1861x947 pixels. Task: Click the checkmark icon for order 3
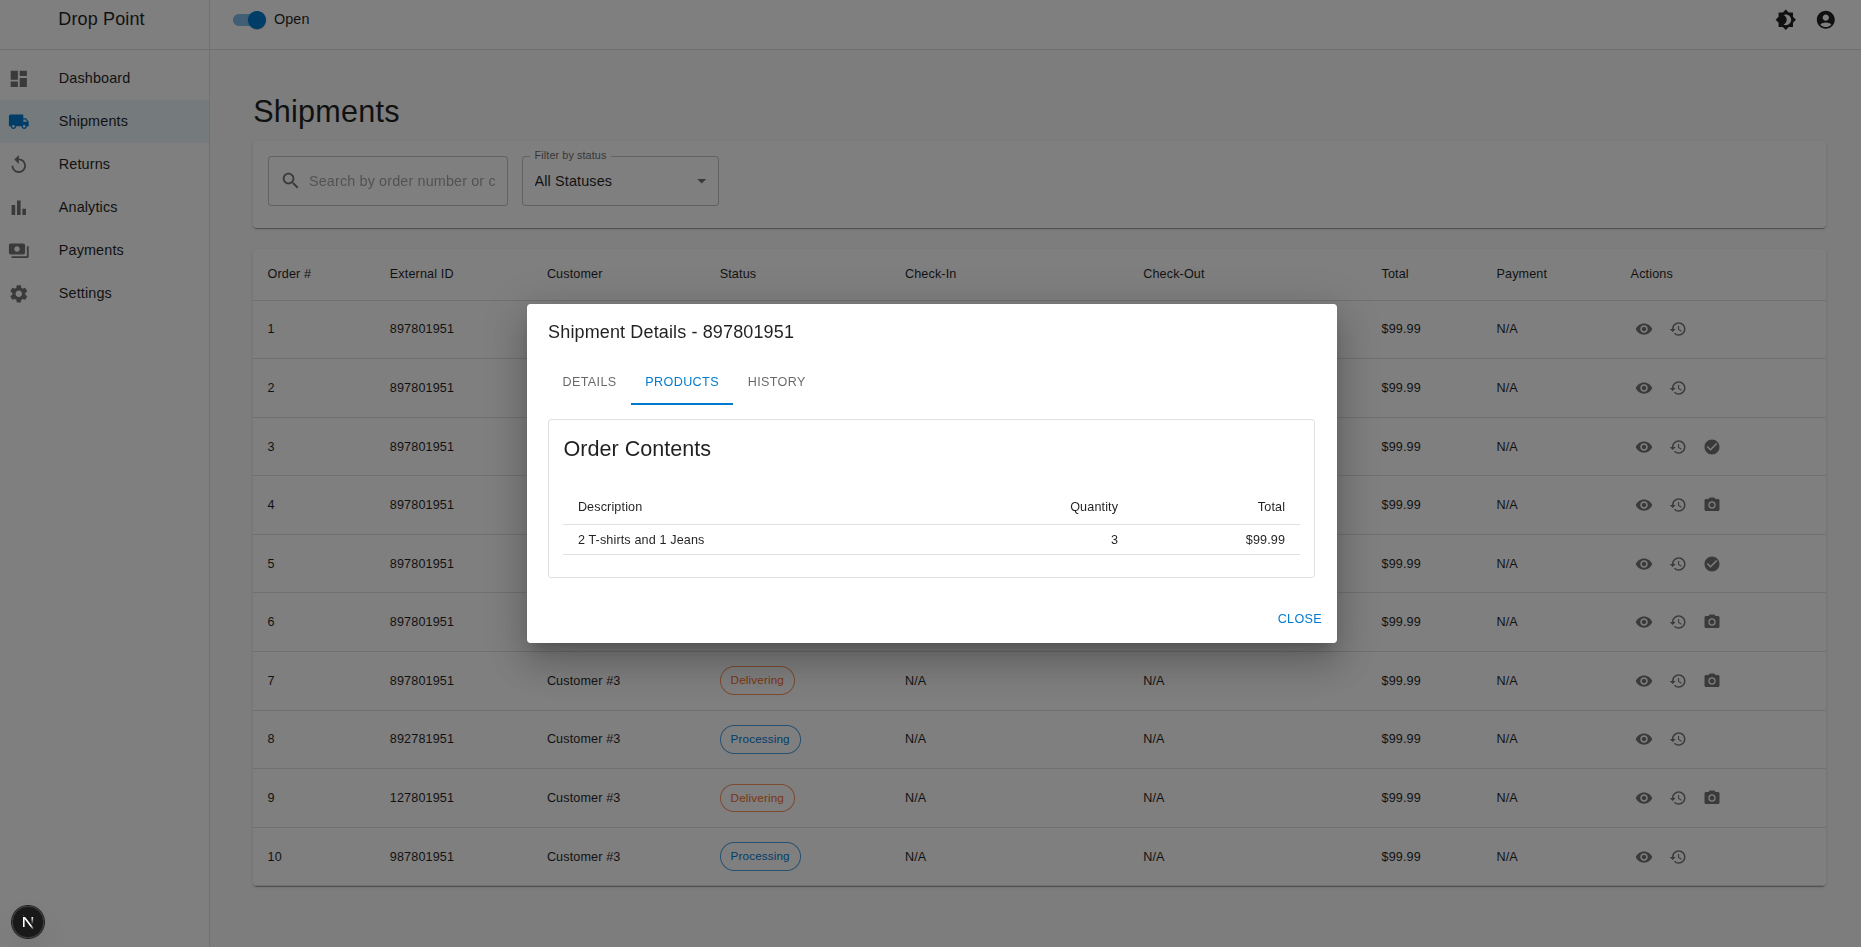tap(1712, 447)
